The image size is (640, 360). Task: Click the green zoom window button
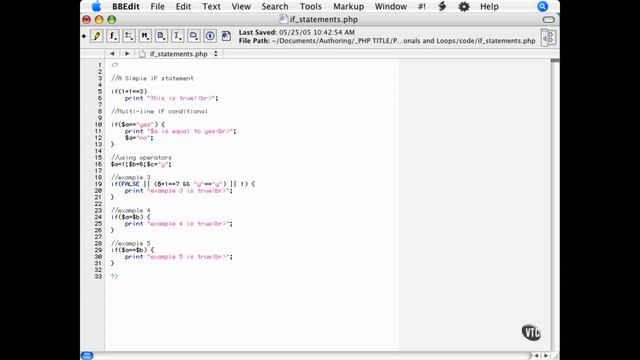pyautogui.click(x=111, y=20)
